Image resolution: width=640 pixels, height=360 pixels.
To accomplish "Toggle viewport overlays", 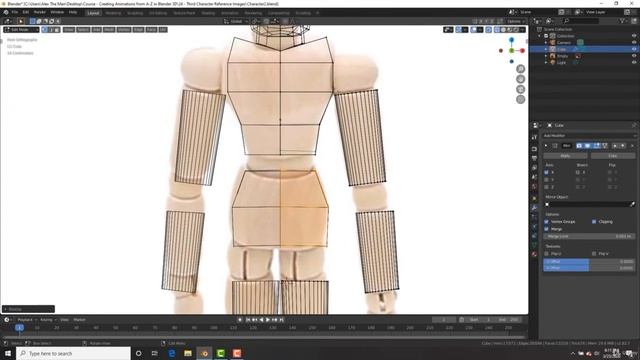I will pos(474,30).
